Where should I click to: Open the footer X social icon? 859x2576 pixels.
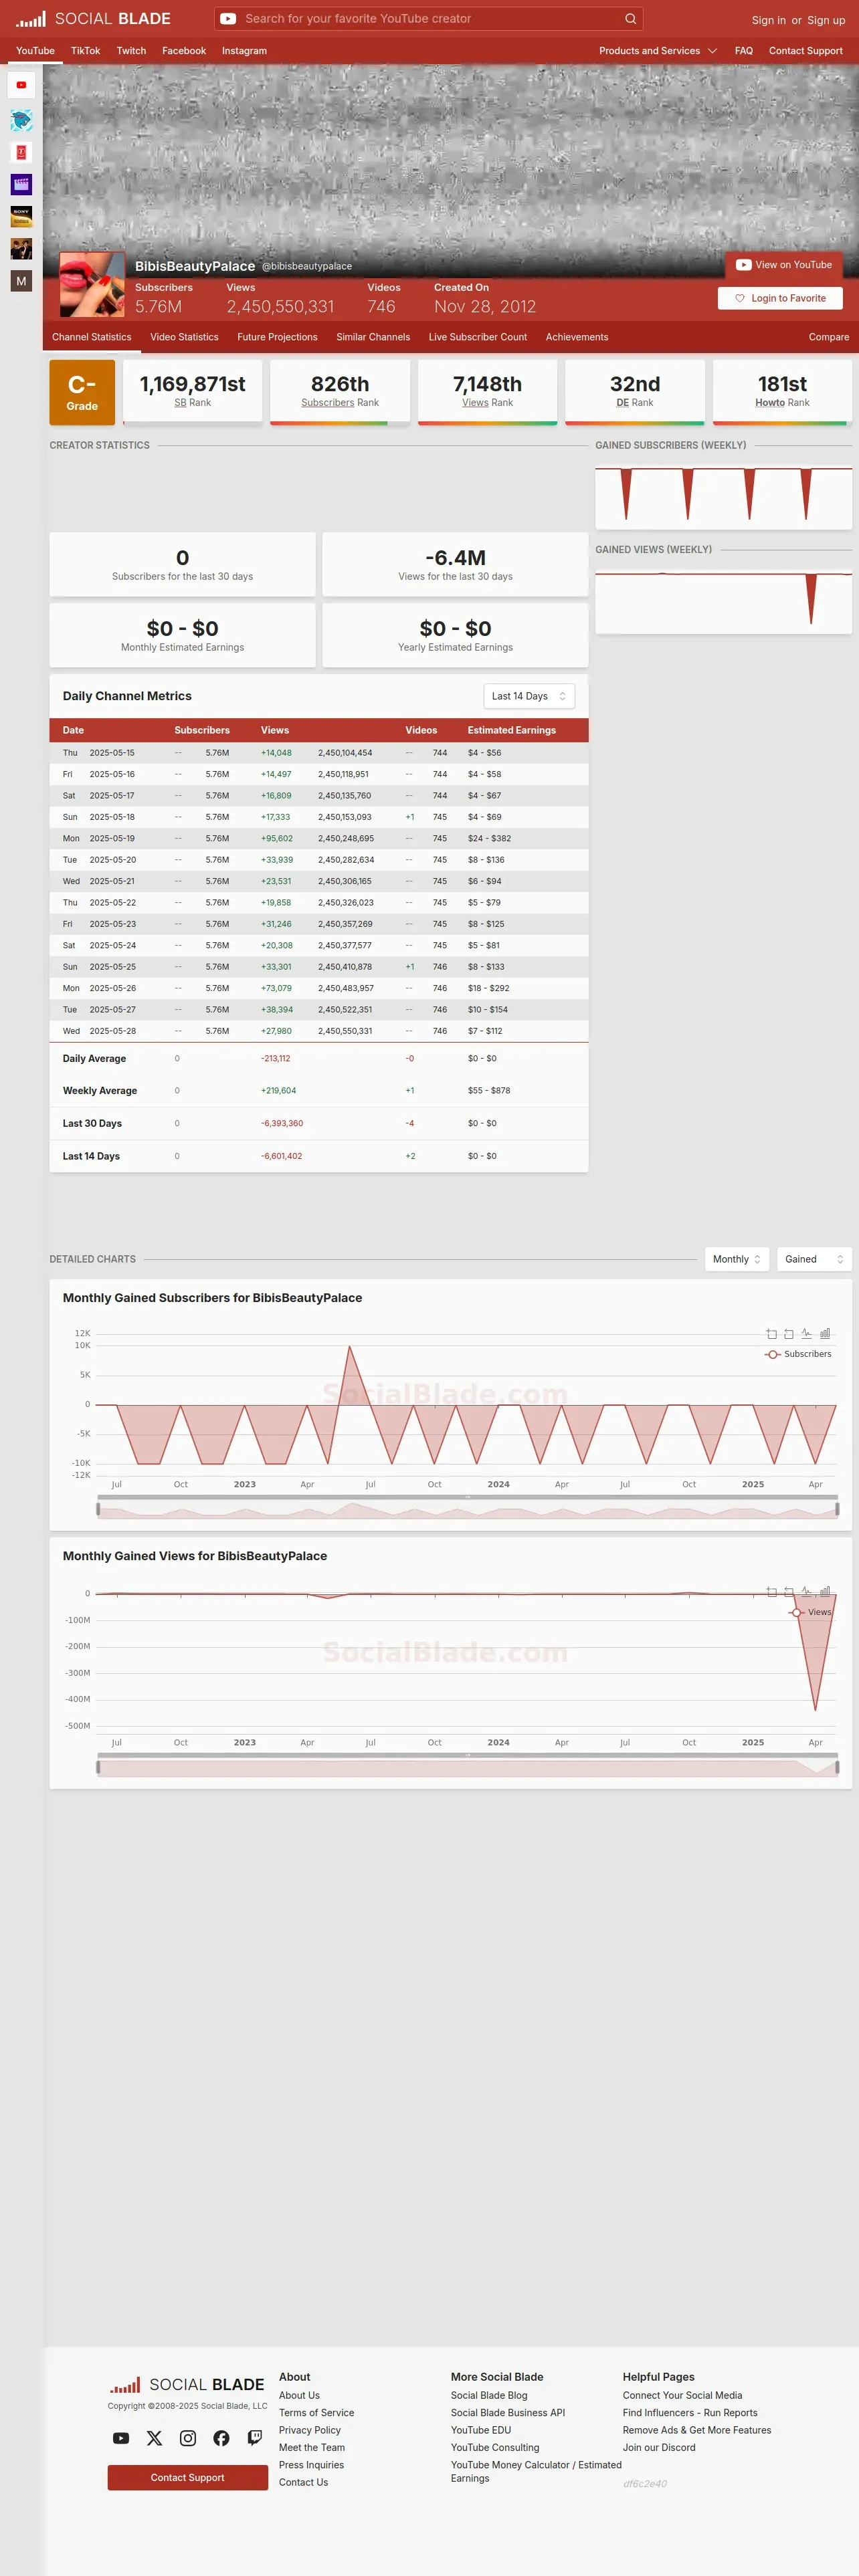pyautogui.click(x=154, y=2438)
